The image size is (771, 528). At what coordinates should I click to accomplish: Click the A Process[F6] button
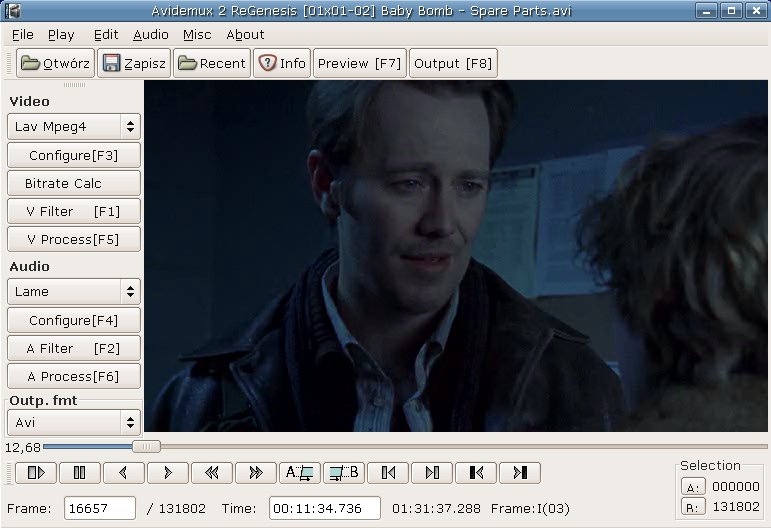[x=74, y=377]
